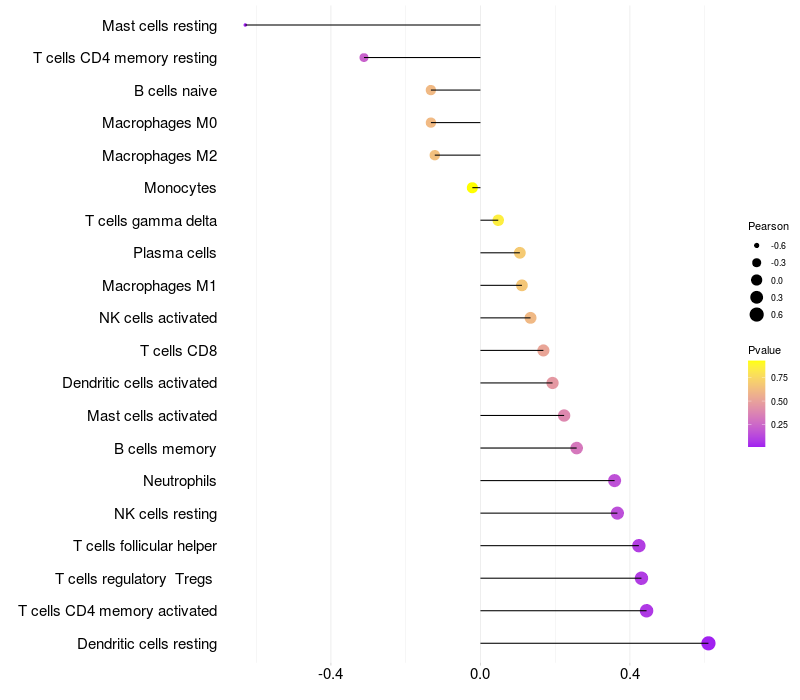The height and width of the screenshot is (700, 800).
Task: Click the T cells gamma delta yellow dot
Action: click(x=498, y=220)
